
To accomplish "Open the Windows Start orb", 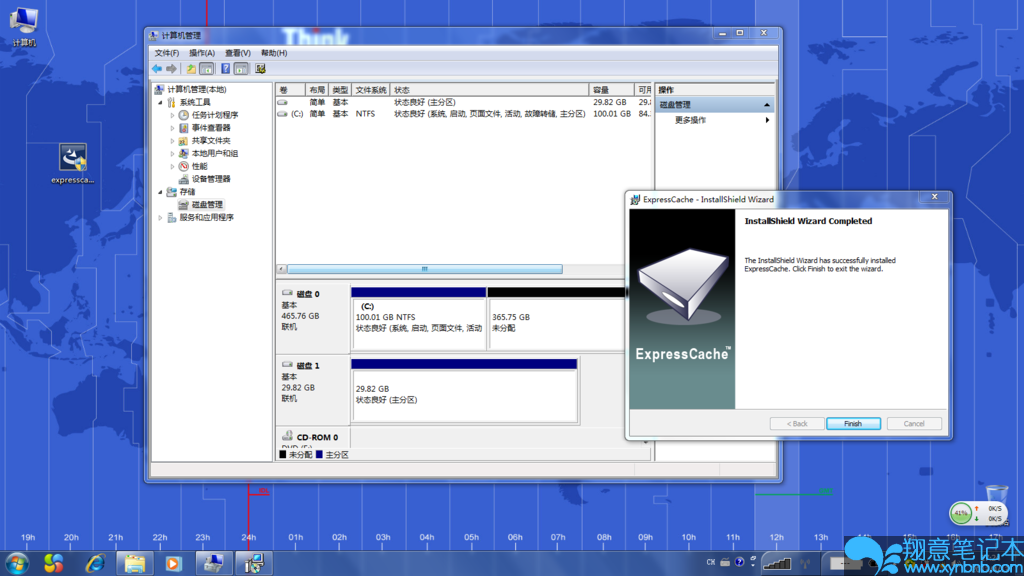I will (x=17, y=563).
